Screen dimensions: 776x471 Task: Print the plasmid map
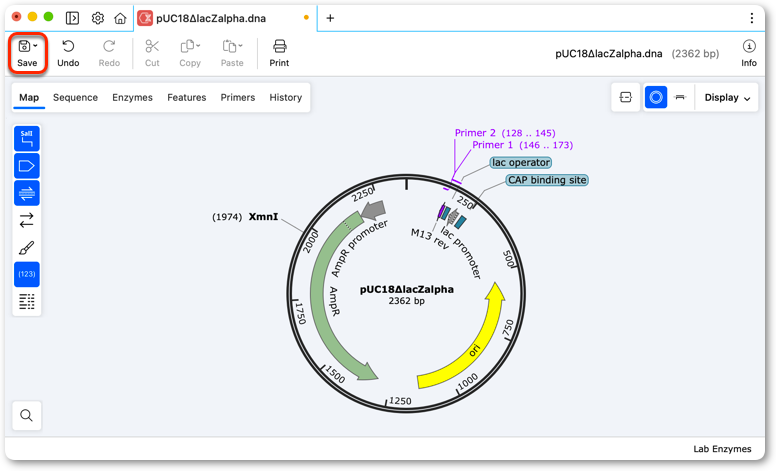click(x=279, y=53)
